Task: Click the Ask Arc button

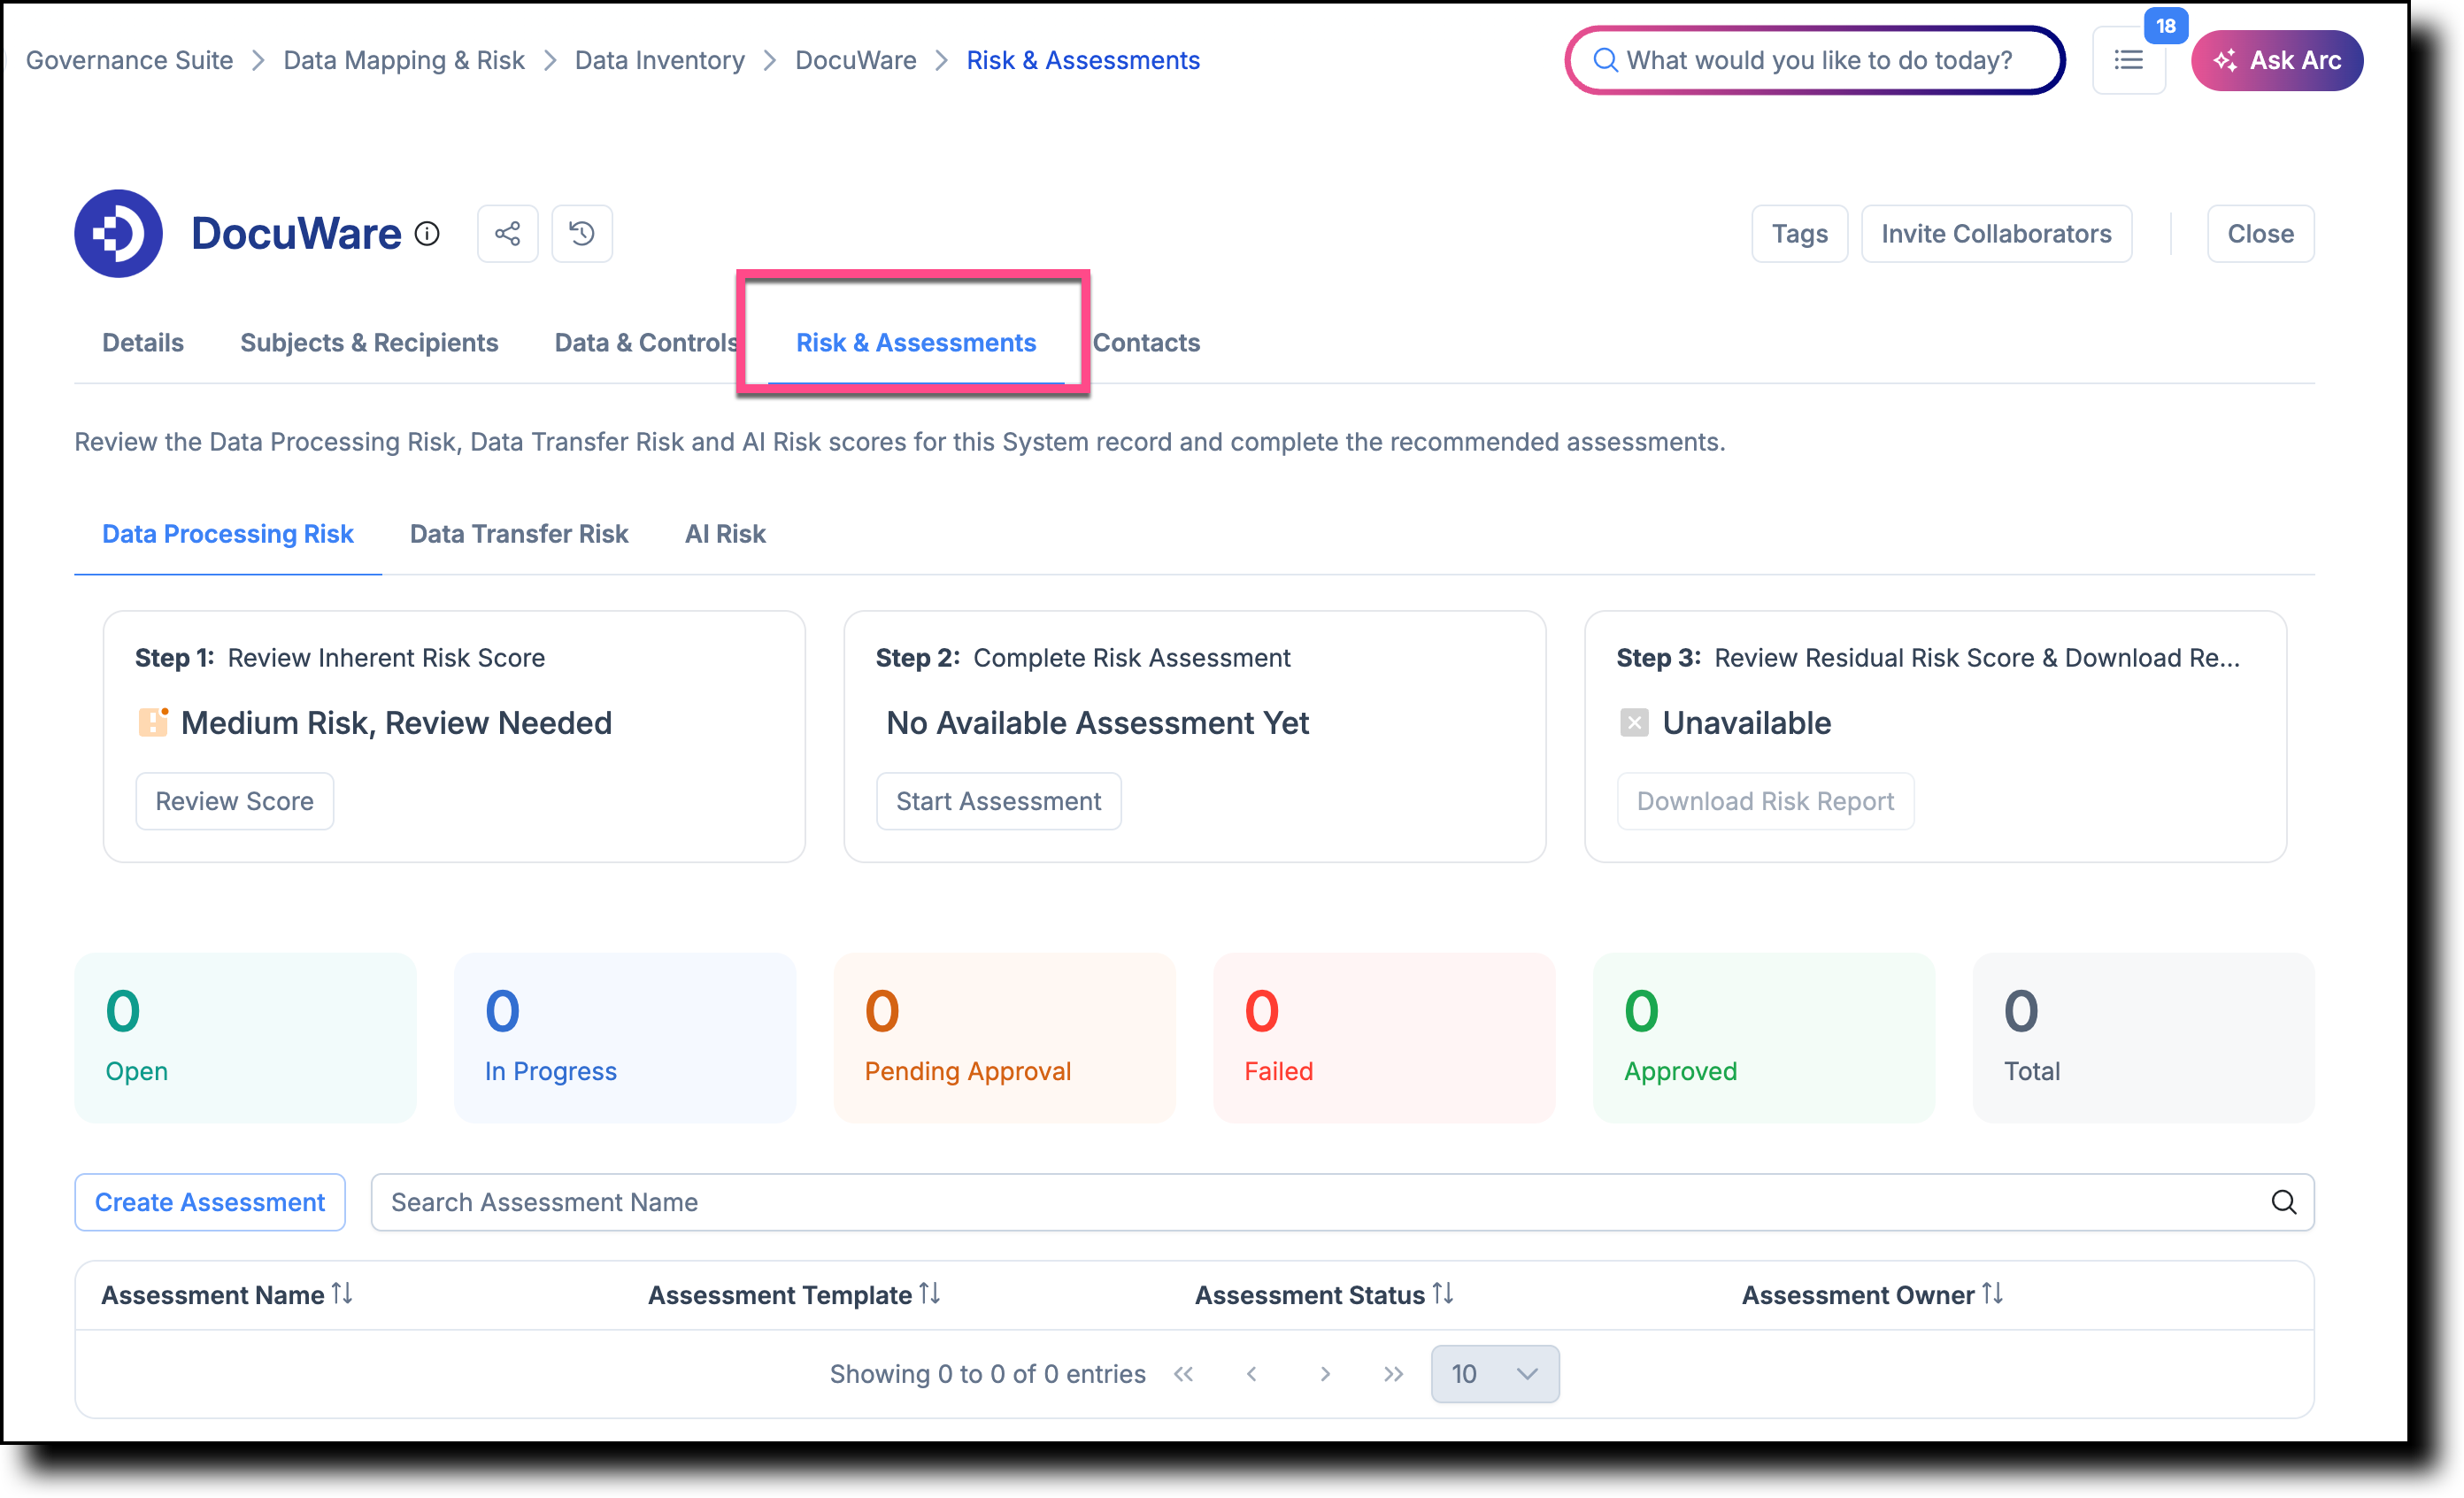Action: pyautogui.click(x=2277, y=60)
